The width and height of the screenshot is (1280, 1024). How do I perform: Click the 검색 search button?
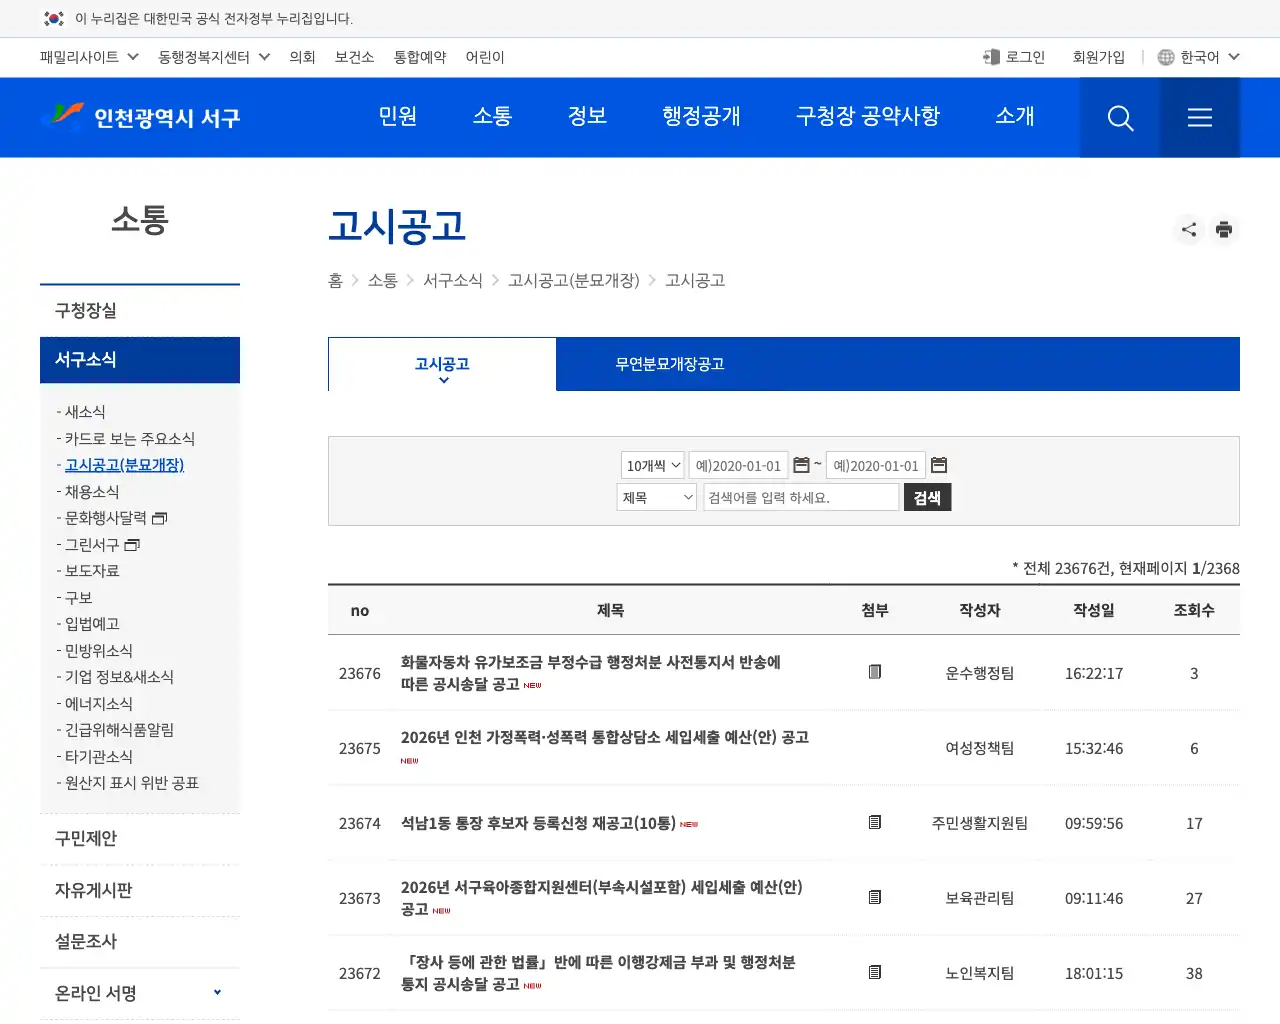click(927, 497)
